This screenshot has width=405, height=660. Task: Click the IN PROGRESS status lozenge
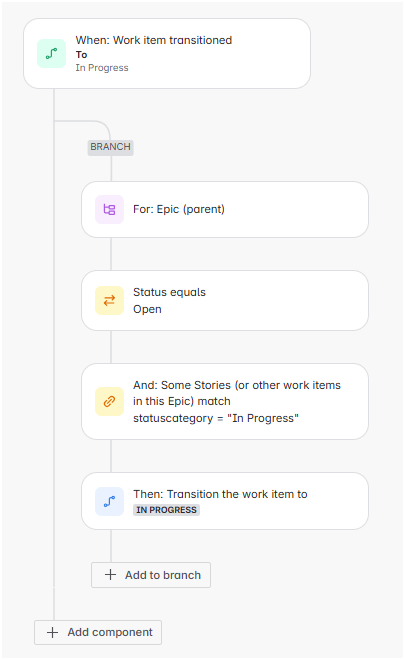[166, 510]
